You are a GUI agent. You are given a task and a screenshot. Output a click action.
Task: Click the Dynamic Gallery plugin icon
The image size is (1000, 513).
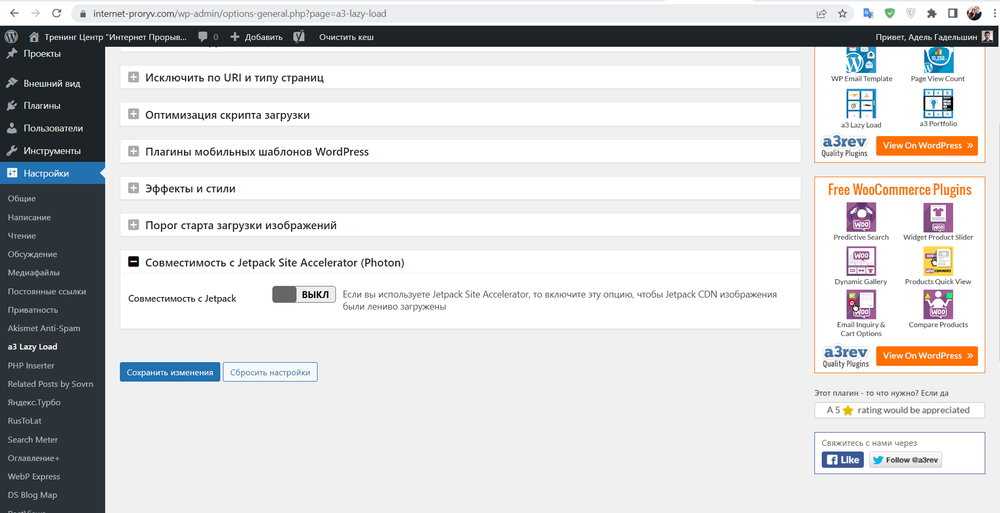pos(861,261)
